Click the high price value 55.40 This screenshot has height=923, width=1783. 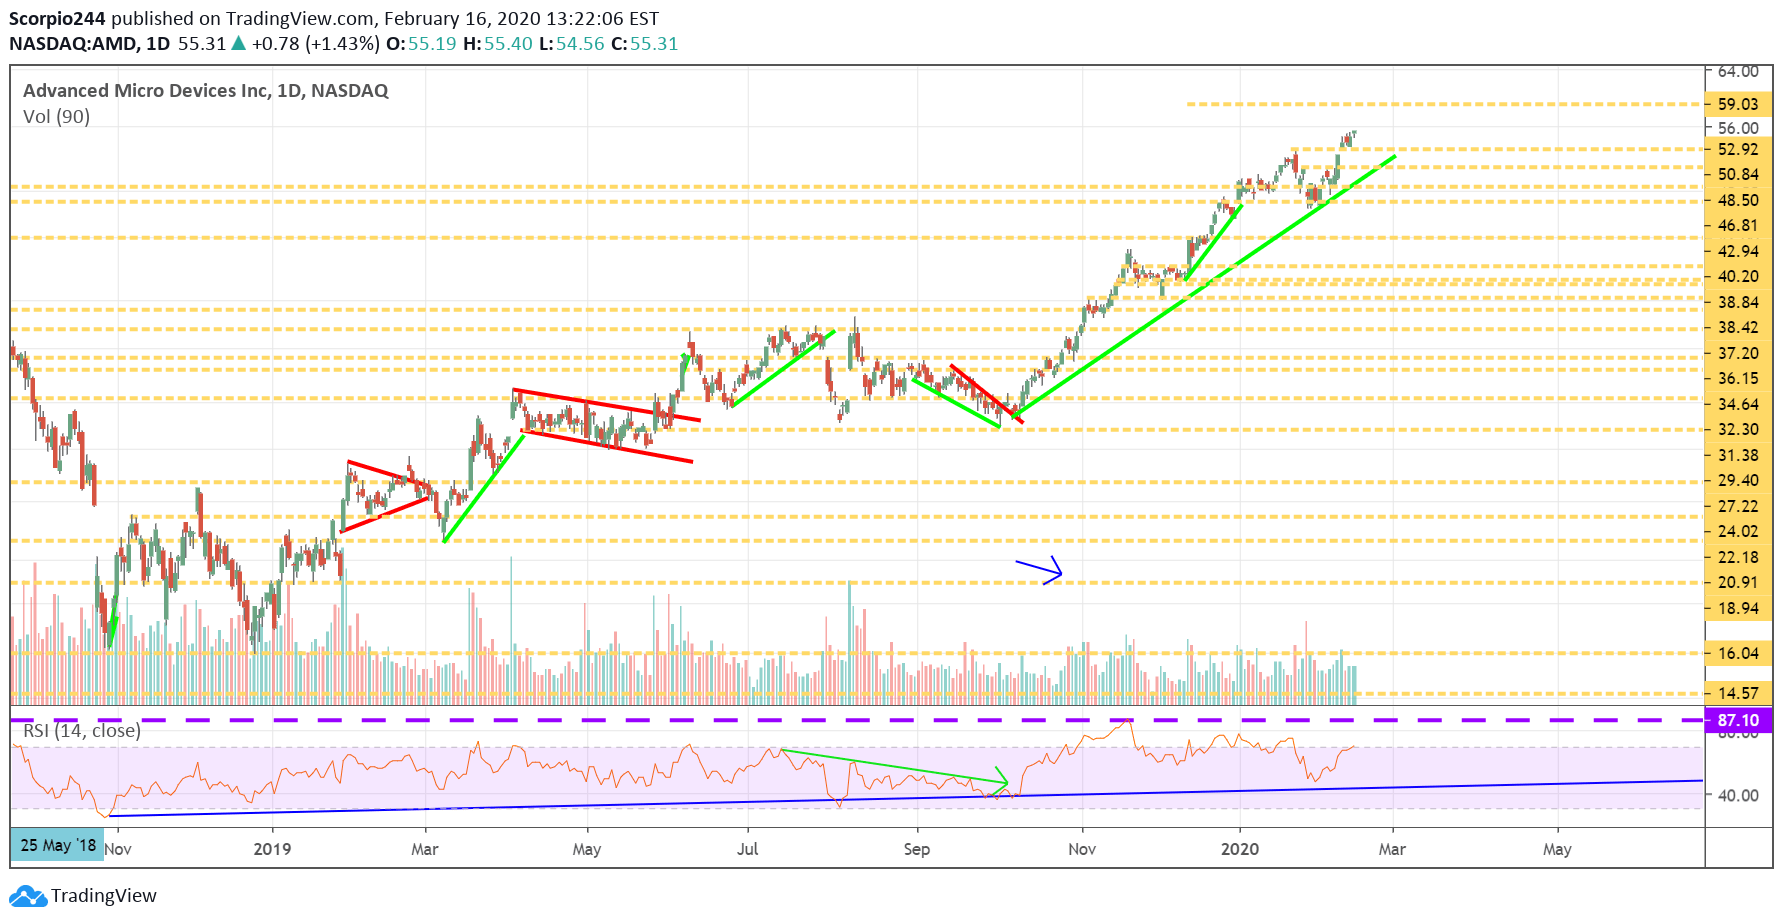click(508, 44)
